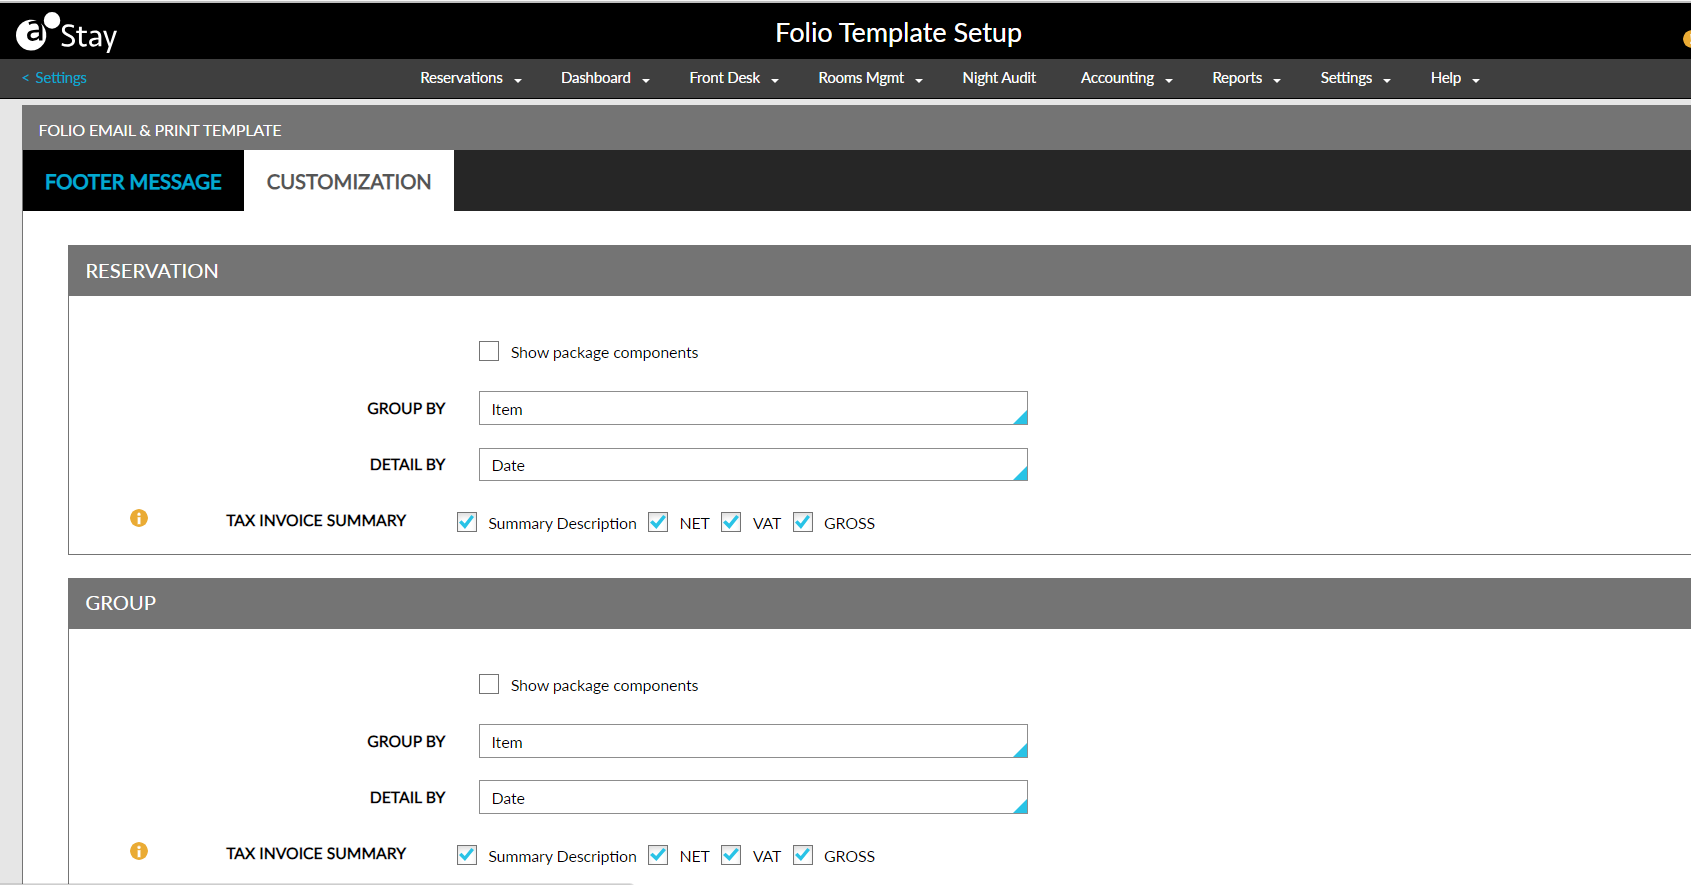Uncheck Group GROSS checkbox

(x=803, y=855)
